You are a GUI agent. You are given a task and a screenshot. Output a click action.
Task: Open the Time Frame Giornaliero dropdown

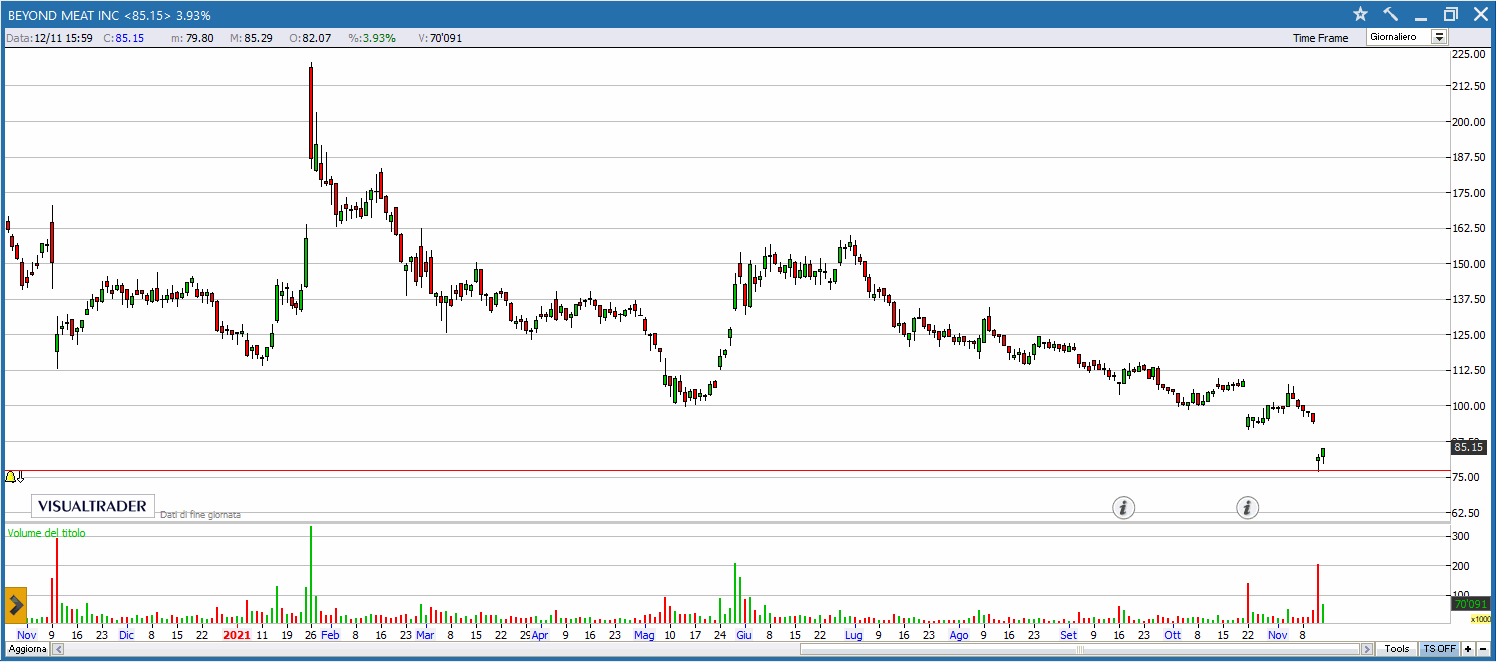[x=1408, y=37]
